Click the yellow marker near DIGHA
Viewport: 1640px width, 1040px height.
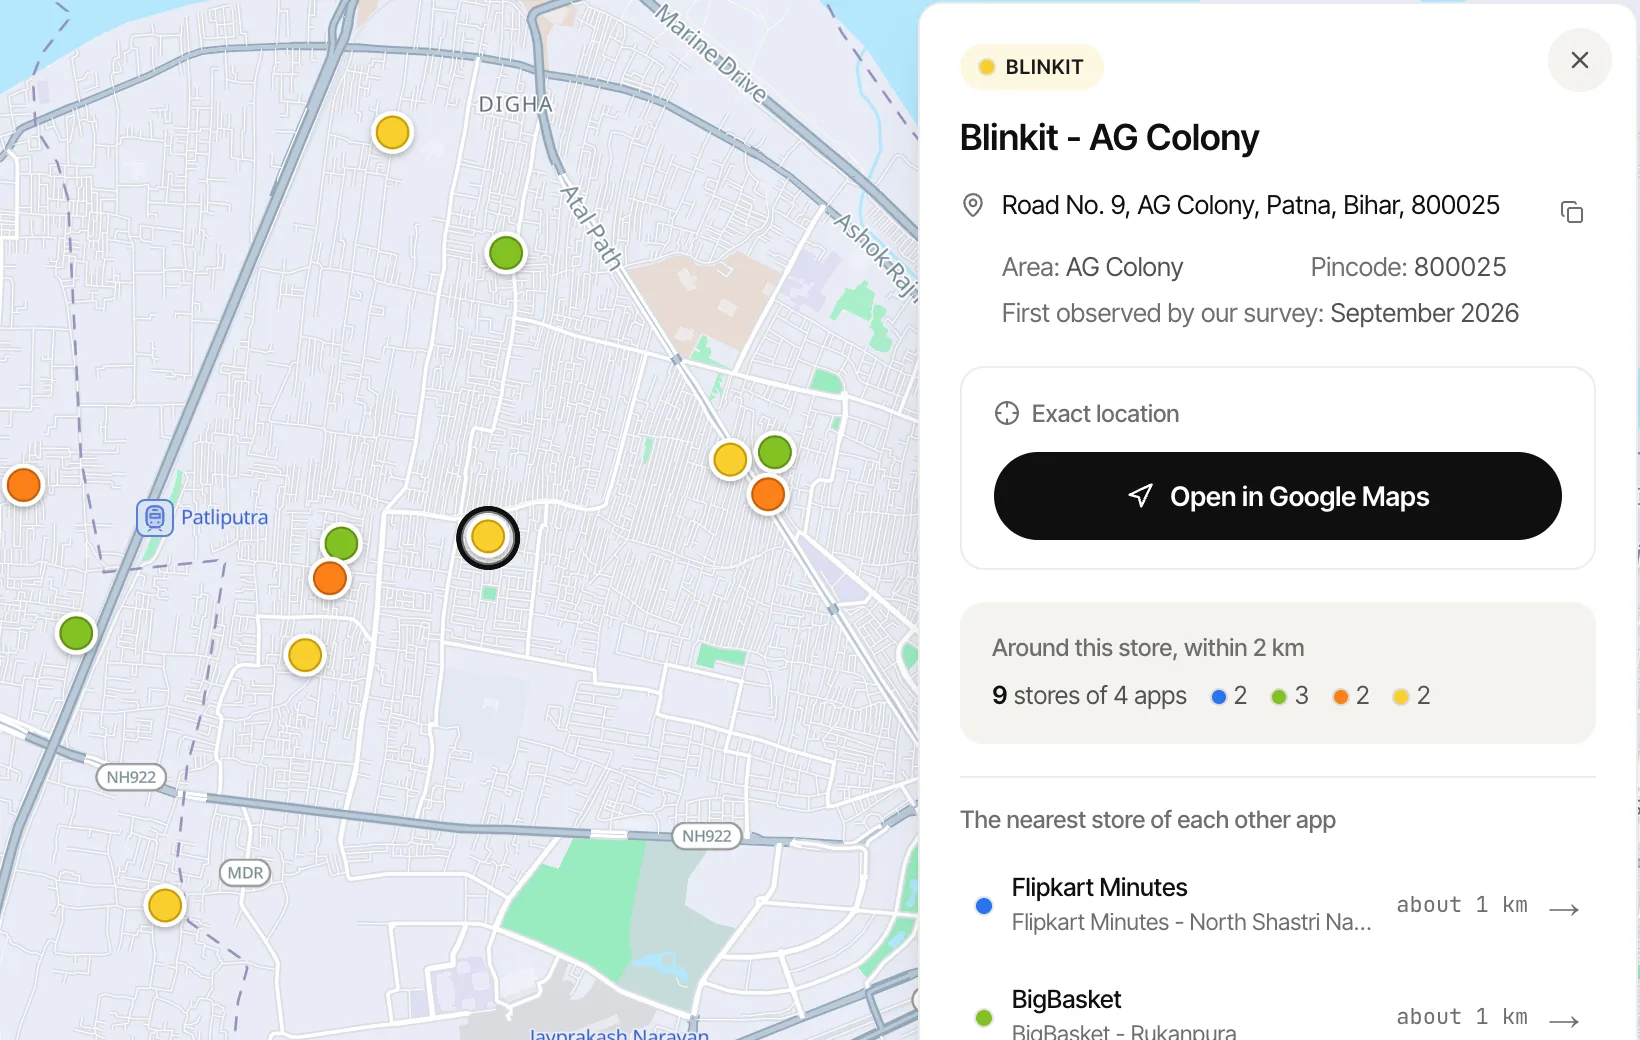[x=392, y=132]
